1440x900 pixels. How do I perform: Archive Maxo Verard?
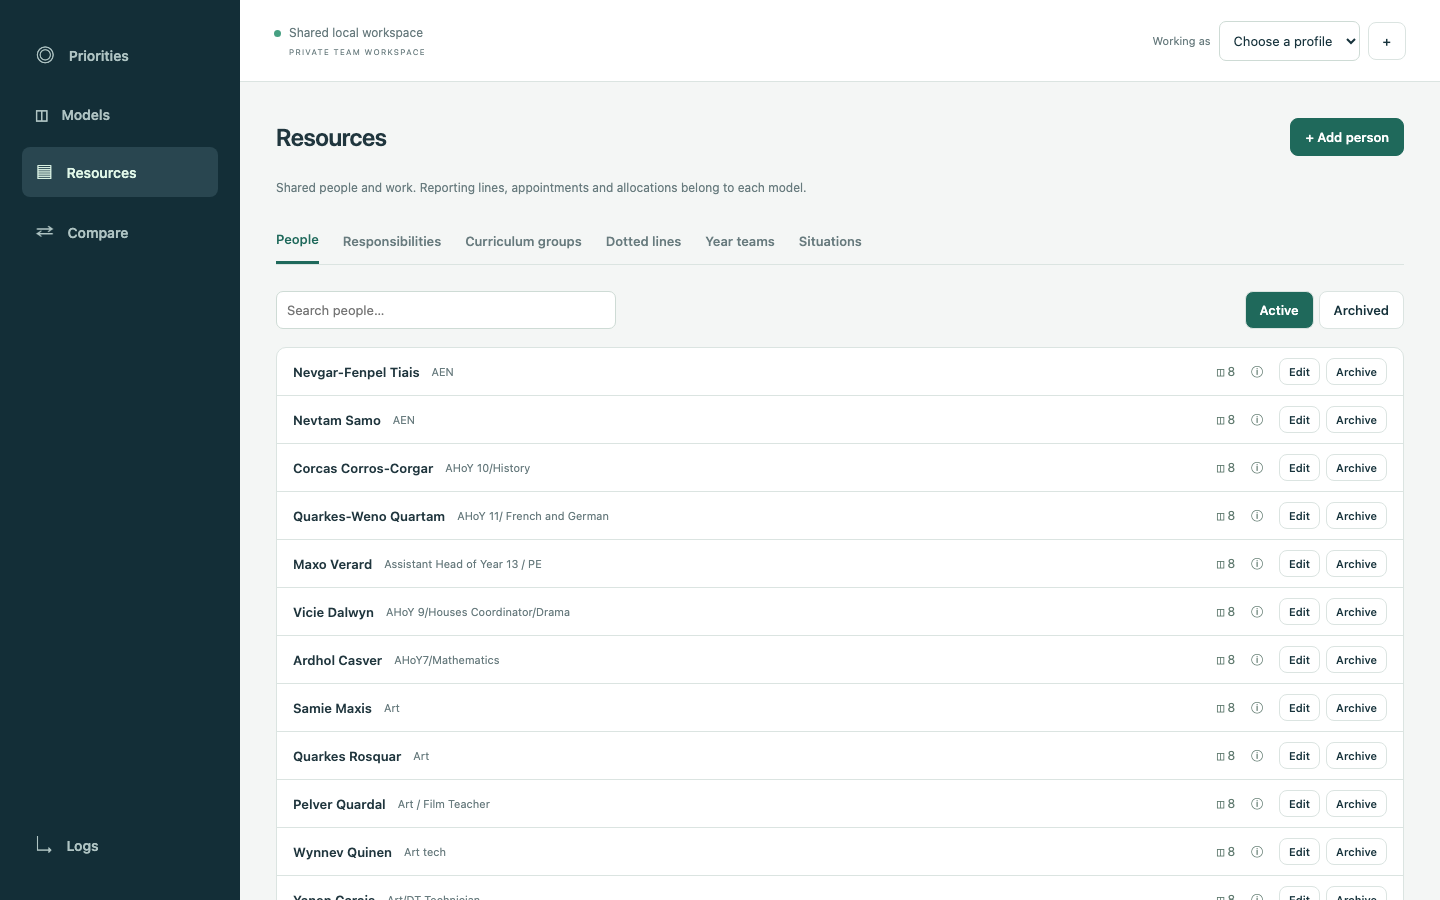tap(1356, 564)
